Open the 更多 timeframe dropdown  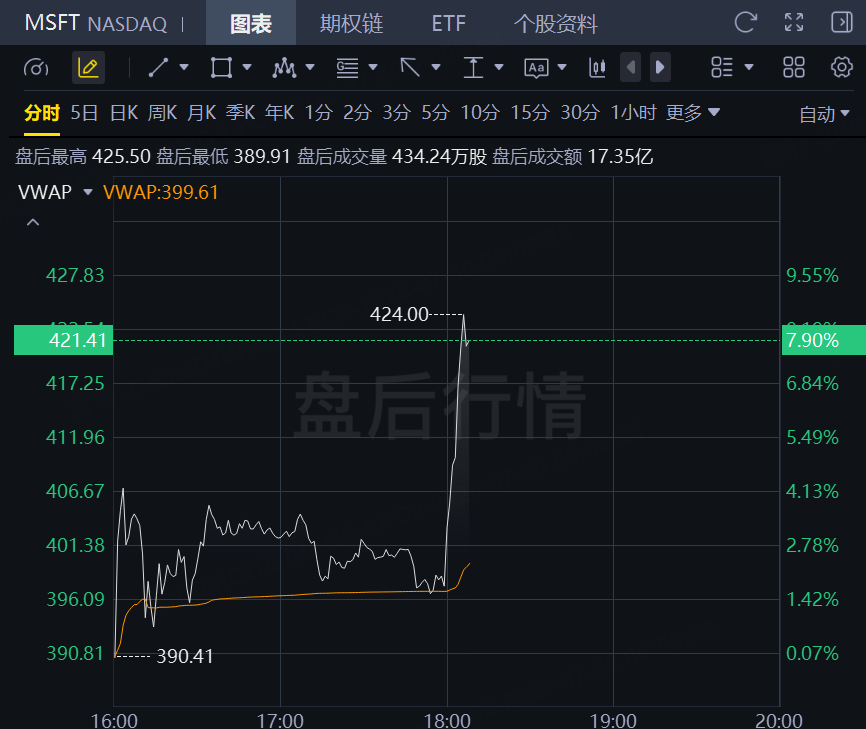pos(693,113)
